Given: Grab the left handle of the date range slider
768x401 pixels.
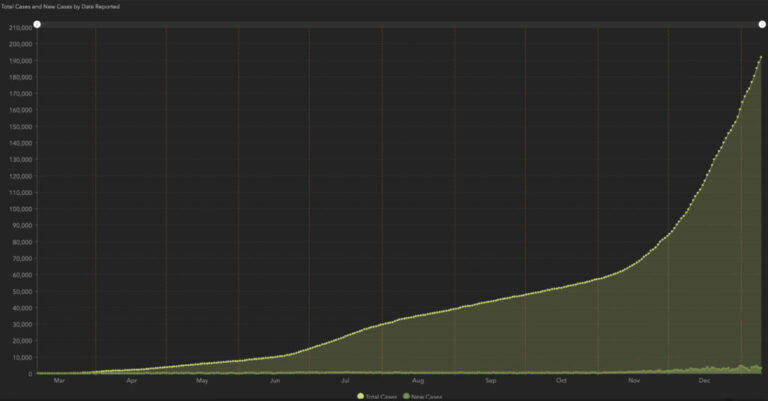Looking at the screenshot, I should tap(37, 24).
